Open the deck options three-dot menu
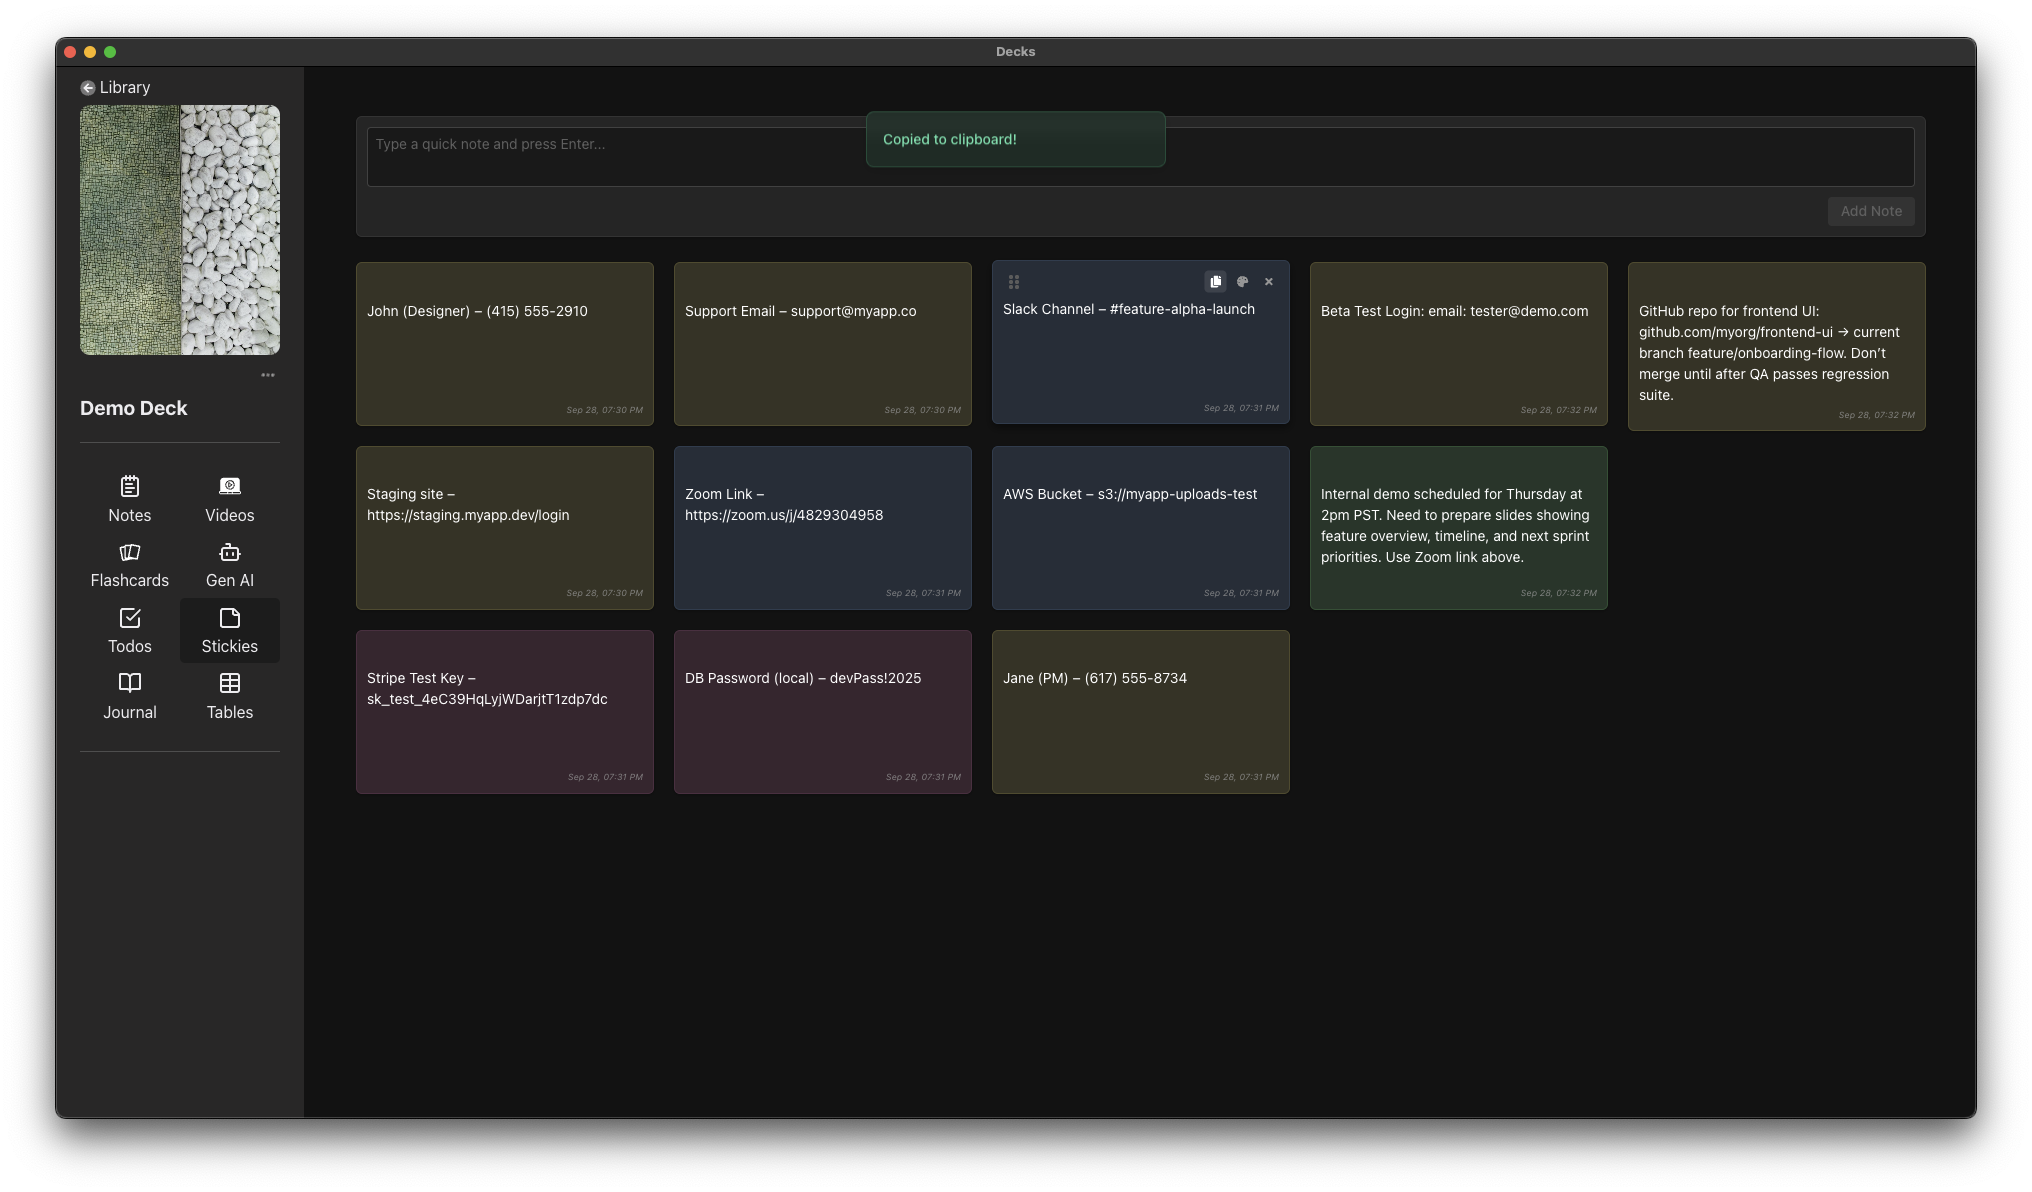The width and height of the screenshot is (2032, 1192). (x=268, y=375)
